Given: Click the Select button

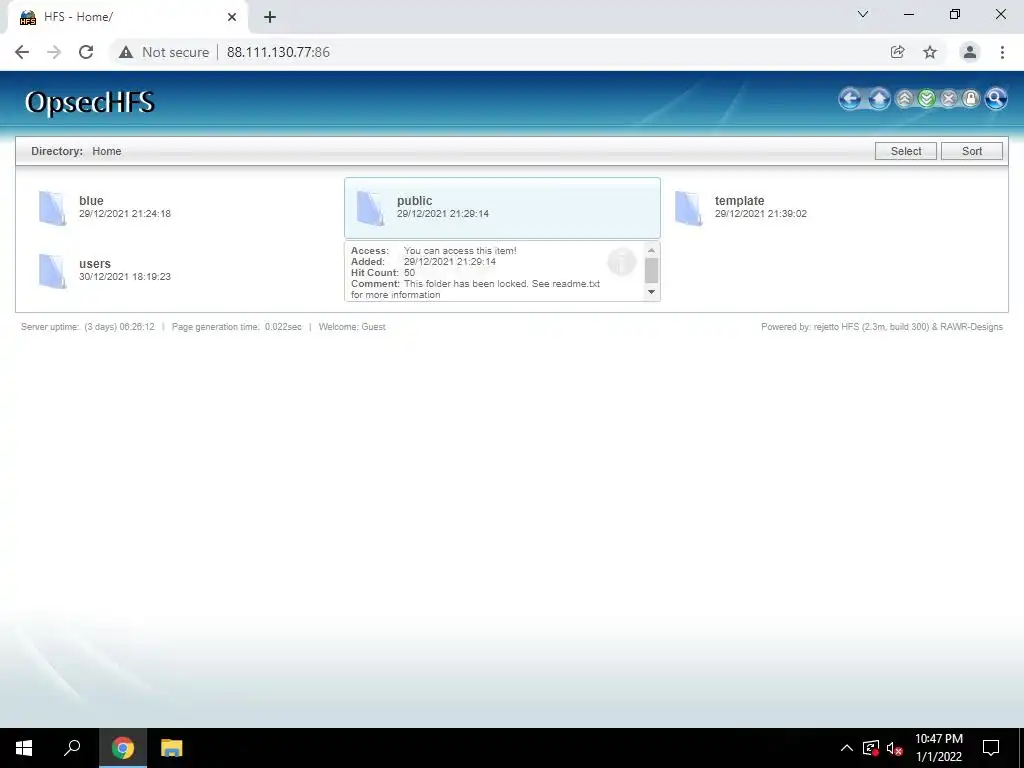Looking at the screenshot, I should [x=906, y=151].
